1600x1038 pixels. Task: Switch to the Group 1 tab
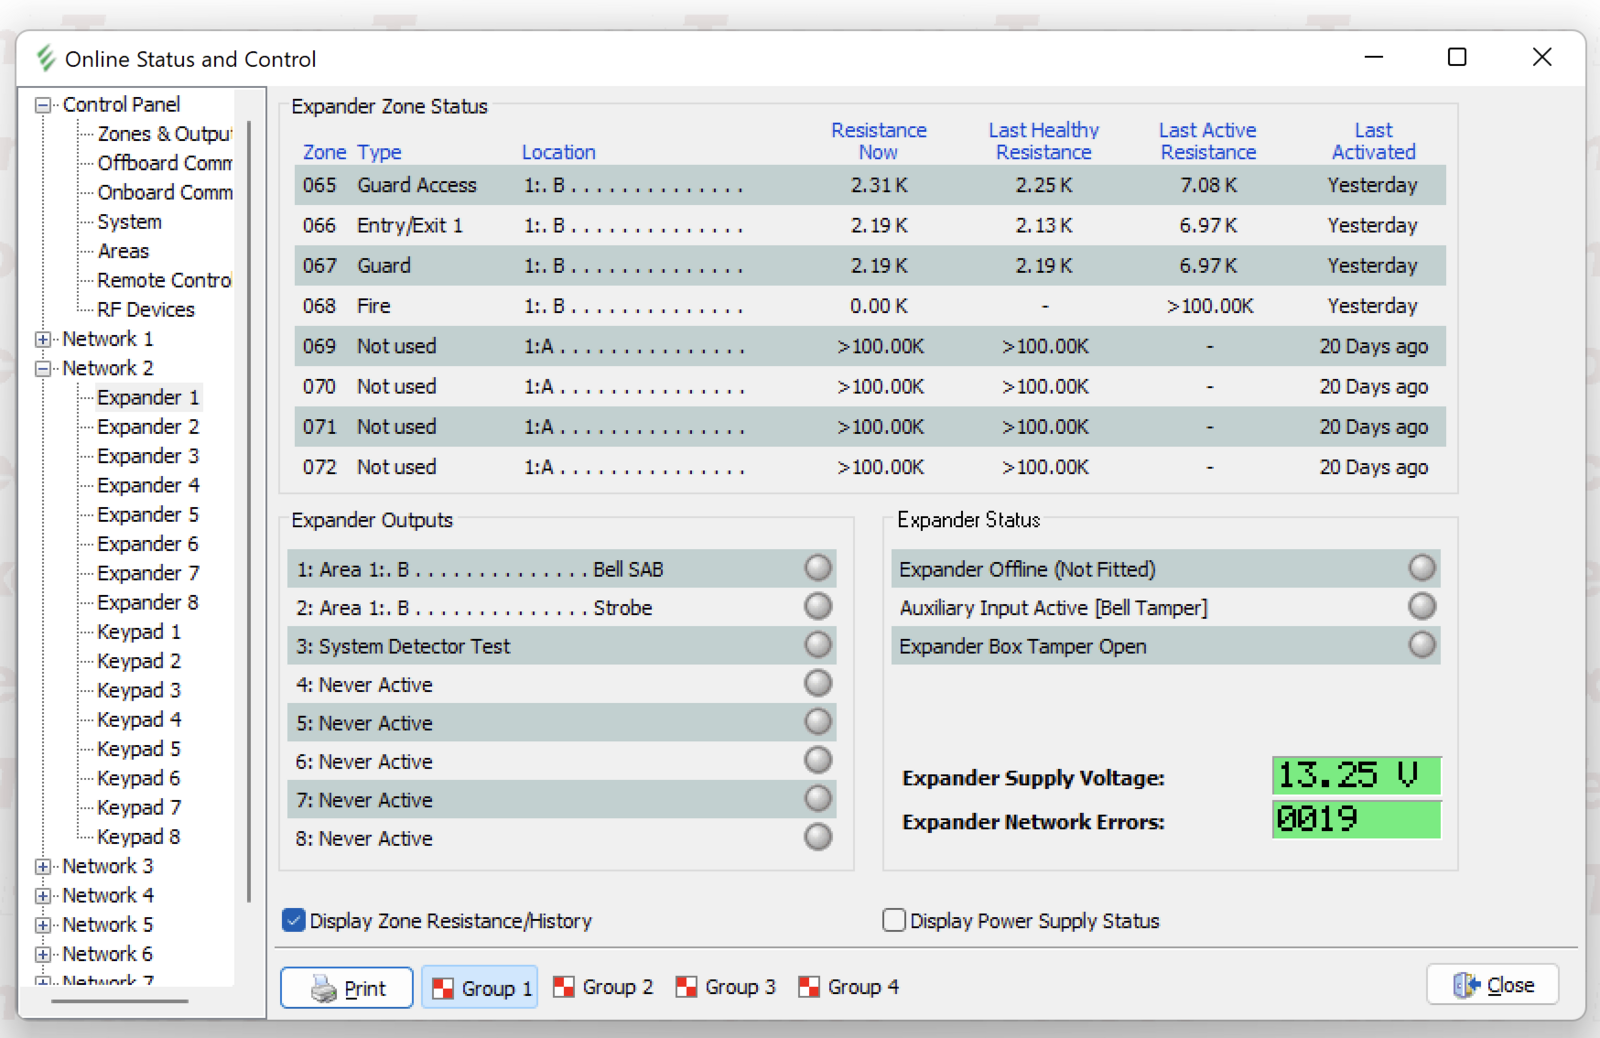(x=480, y=987)
